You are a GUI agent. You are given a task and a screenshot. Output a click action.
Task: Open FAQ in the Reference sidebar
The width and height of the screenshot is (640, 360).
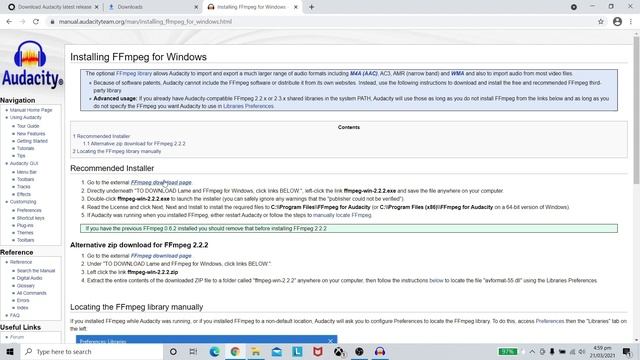pos(15,316)
